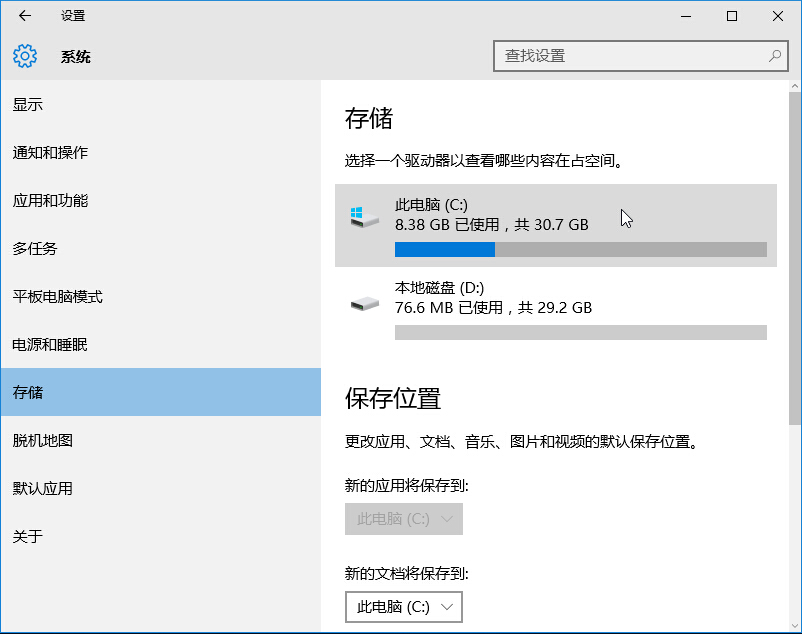The width and height of the screenshot is (802, 634).
Task: Click the back arrow at top left
Action: pyautogui.click(x=22, y=16)
